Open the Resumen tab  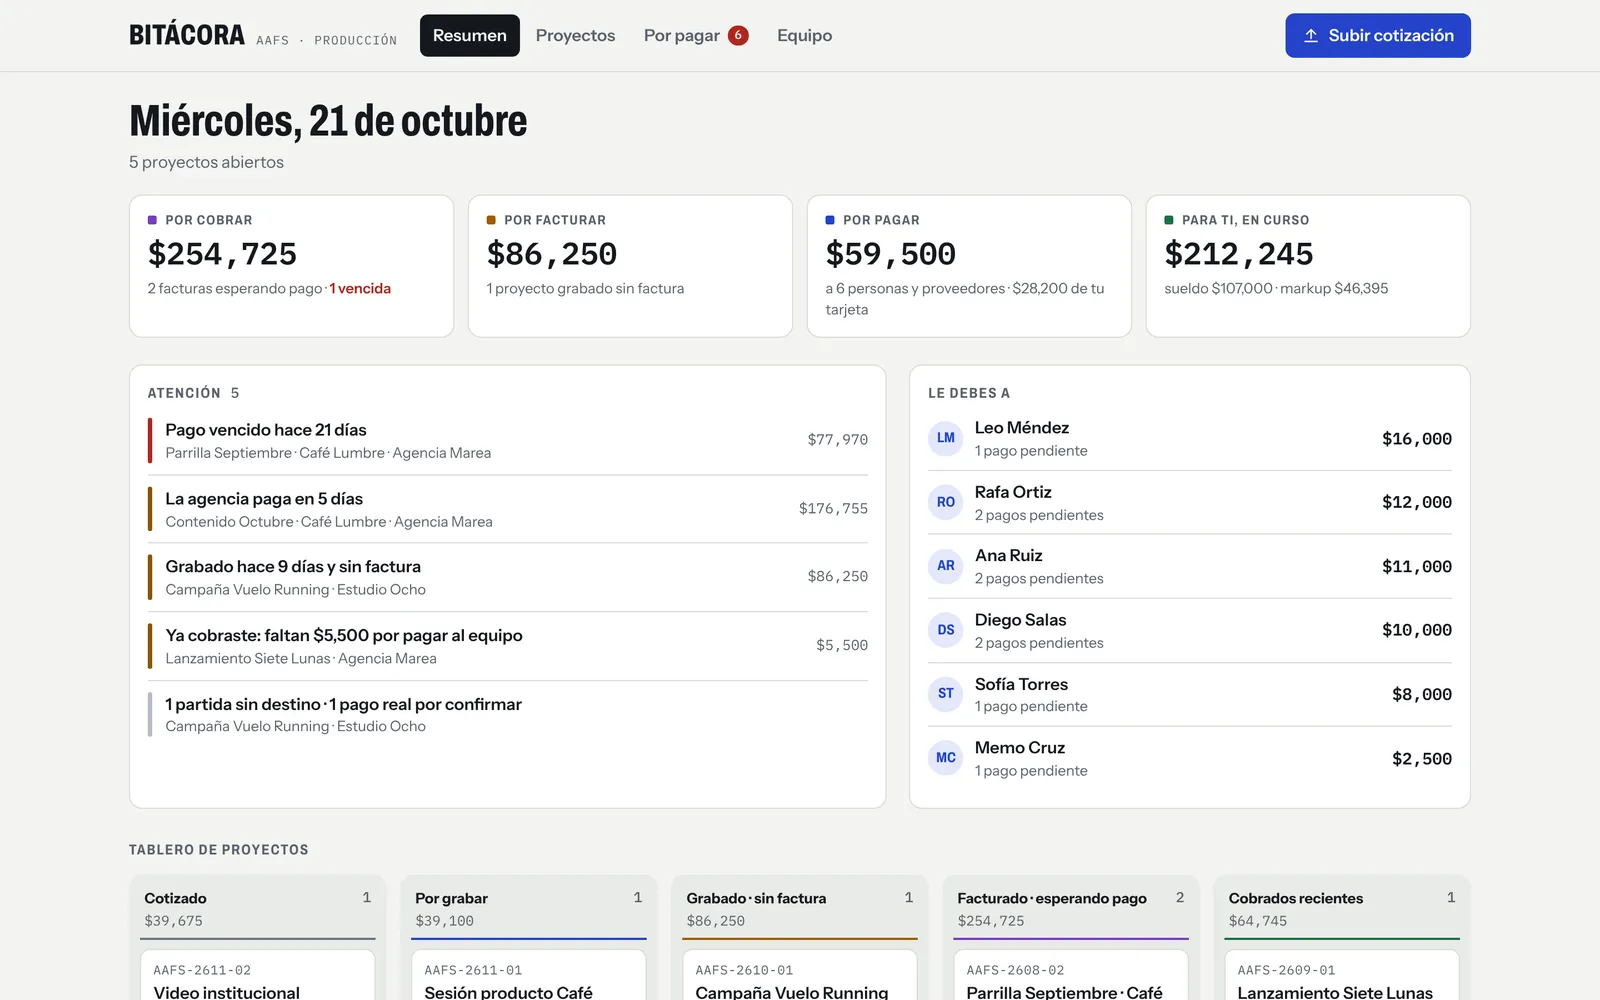(470, 36)
